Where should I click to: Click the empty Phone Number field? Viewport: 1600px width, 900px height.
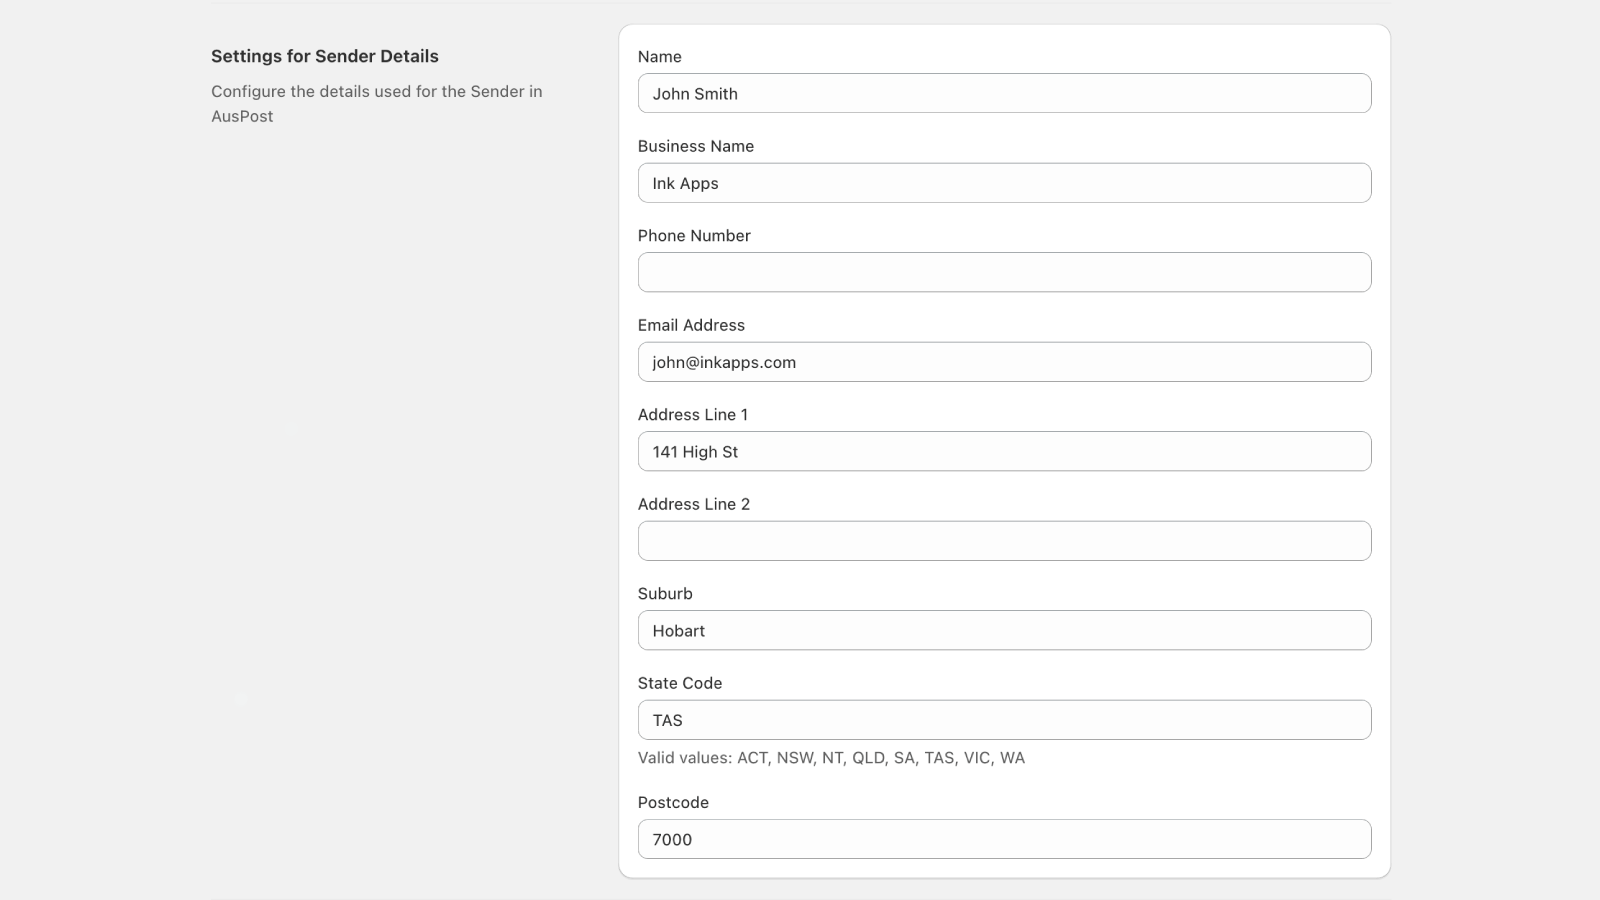pos(1004,272)
